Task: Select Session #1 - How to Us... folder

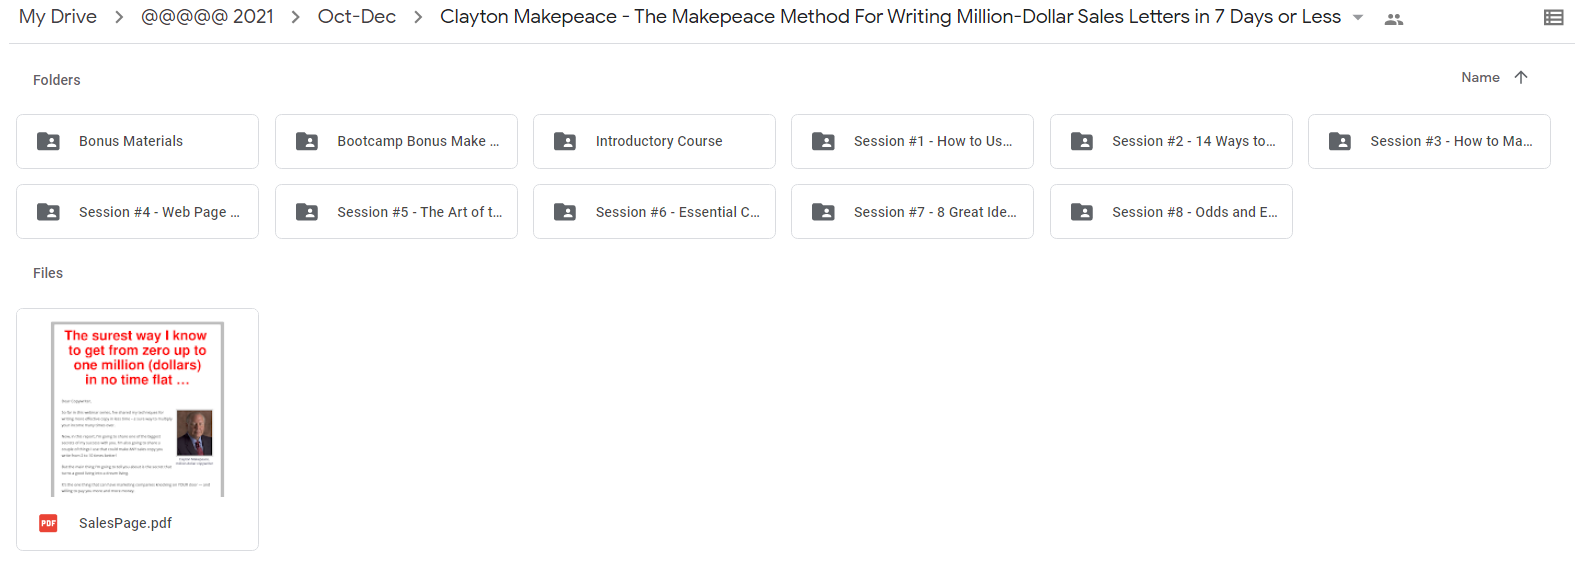Action: (x=912, y=141)
